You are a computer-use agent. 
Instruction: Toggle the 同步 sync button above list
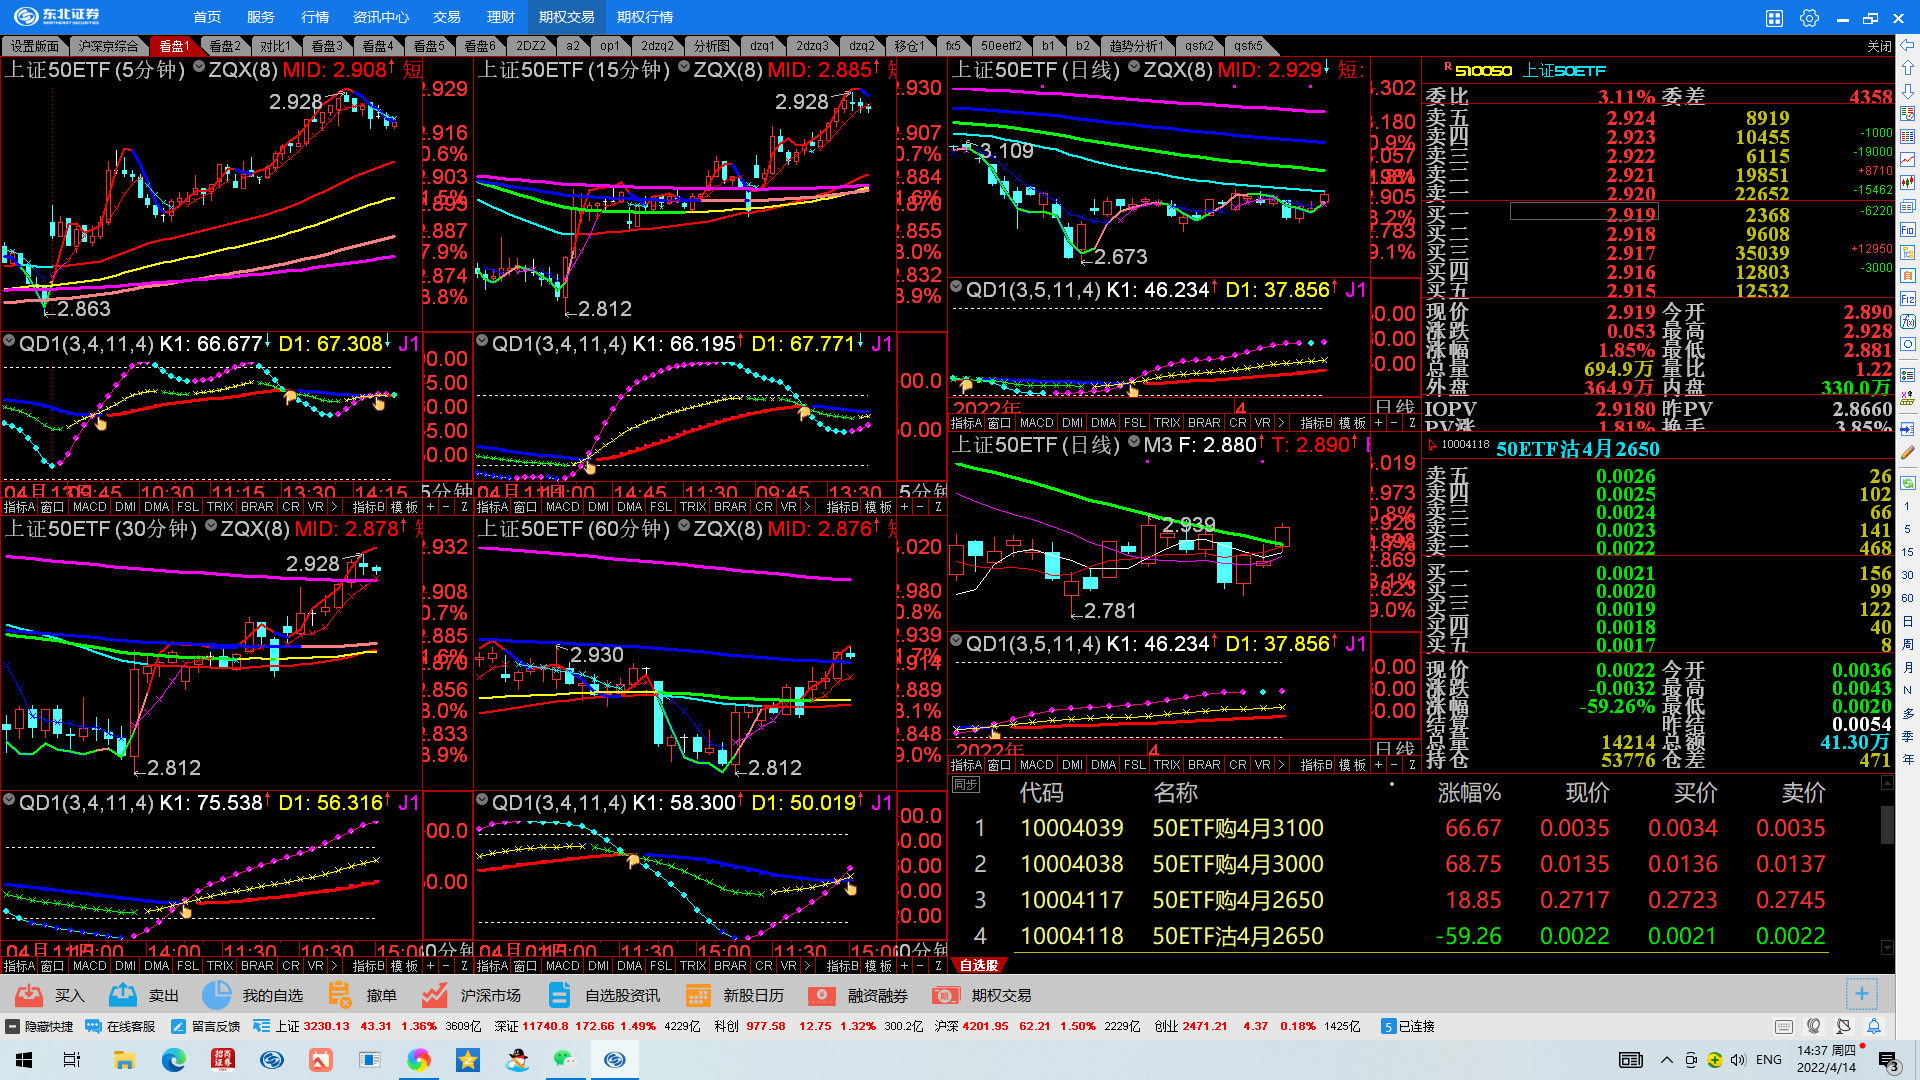tap(965, 785)
